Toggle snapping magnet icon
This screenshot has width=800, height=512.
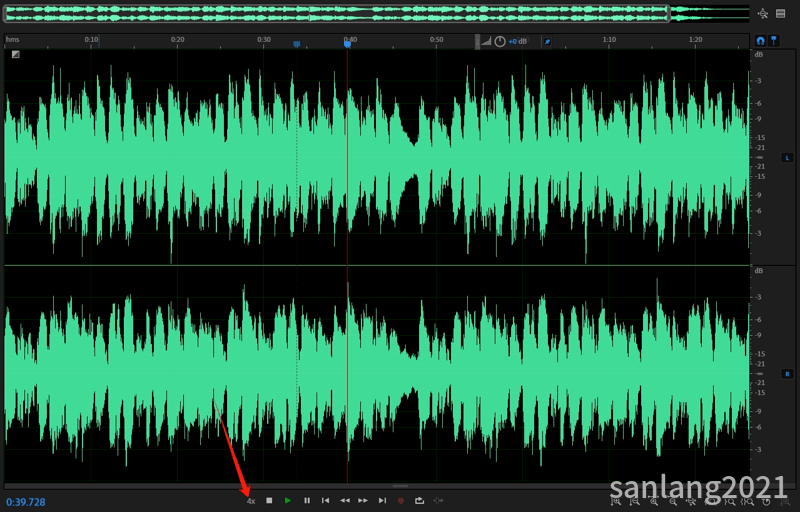pos(760,40)
